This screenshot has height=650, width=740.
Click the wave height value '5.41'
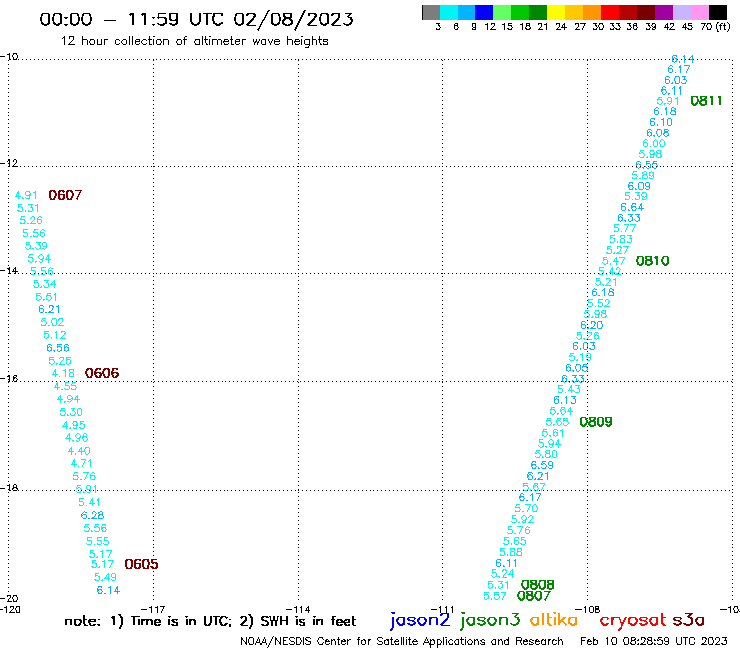pyautogui.click(x=89, y=502)
